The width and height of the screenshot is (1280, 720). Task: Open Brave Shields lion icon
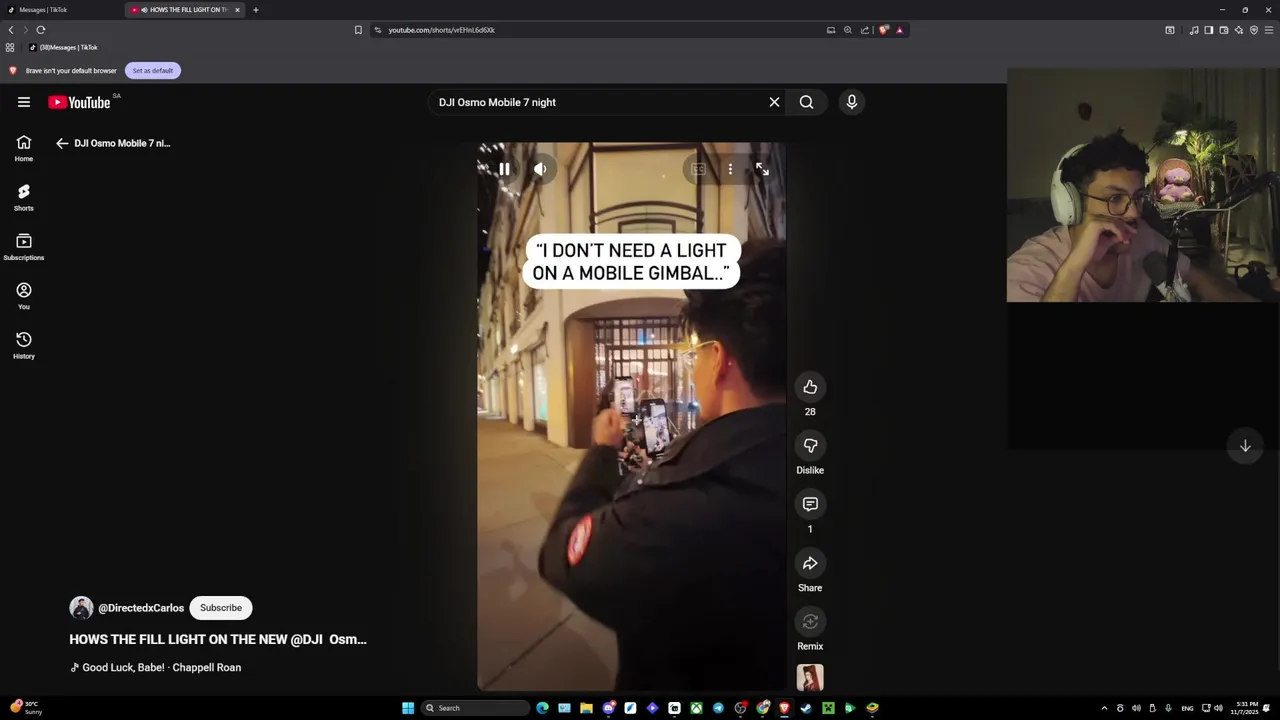point(883,30)
